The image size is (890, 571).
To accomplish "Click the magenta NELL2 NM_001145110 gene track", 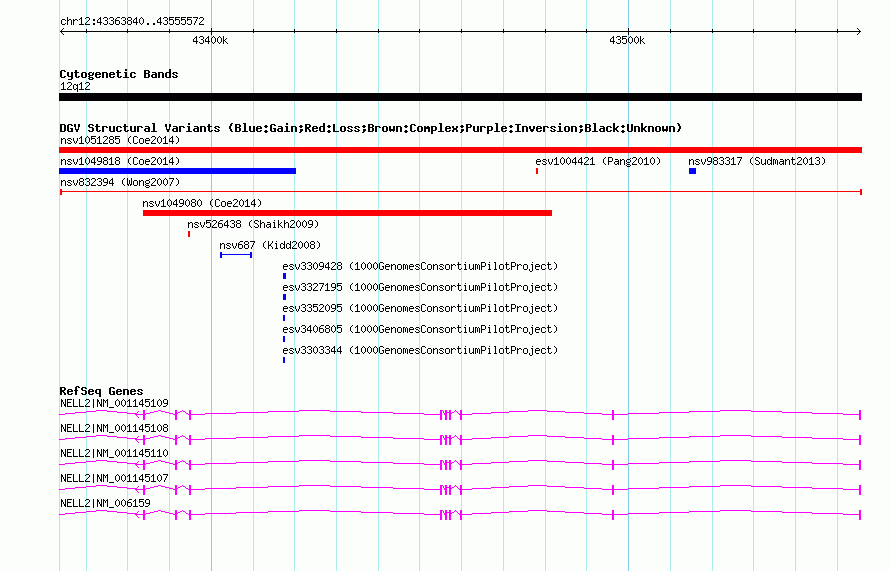I will (460, 465).
